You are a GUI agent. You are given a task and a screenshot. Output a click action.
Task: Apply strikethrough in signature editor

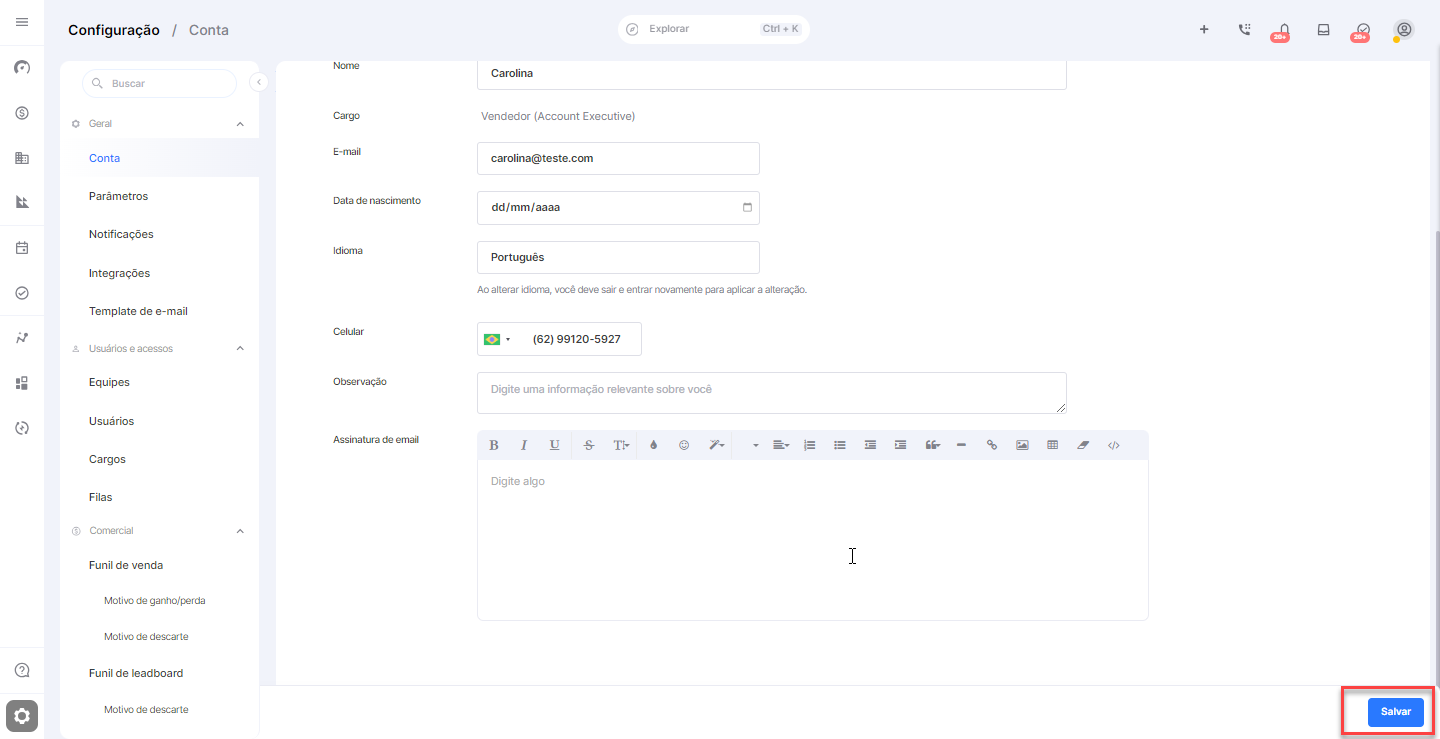click(588, 445)
